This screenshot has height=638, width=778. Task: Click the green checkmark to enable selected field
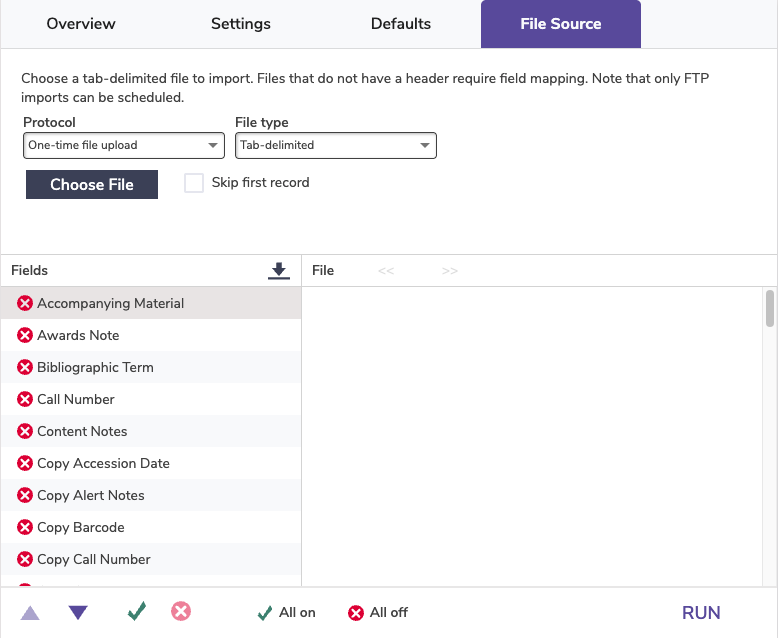[x=136, y=611]
